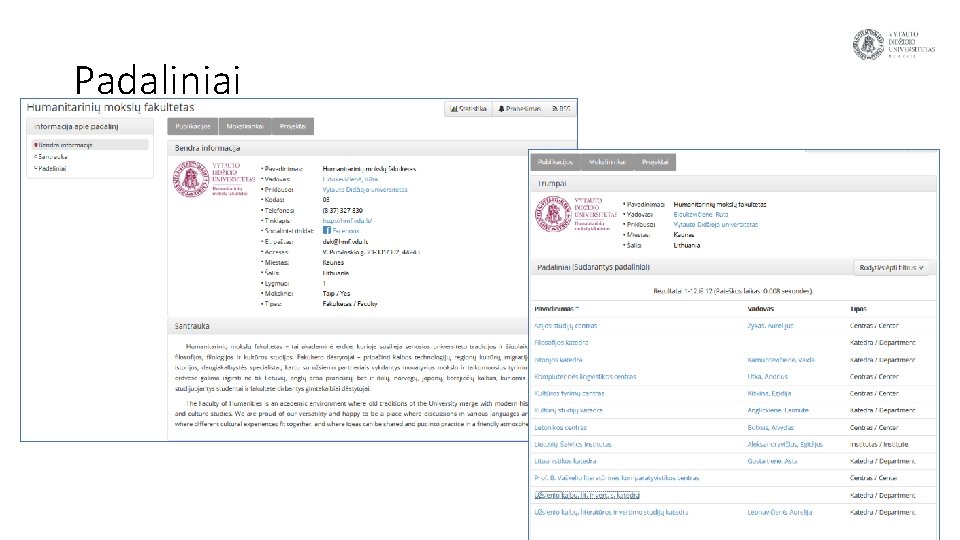Open head Aleksandravičius, Egidijus link
Screen dimensions: 960x540
pyautogui.click(x=785, y=444)
